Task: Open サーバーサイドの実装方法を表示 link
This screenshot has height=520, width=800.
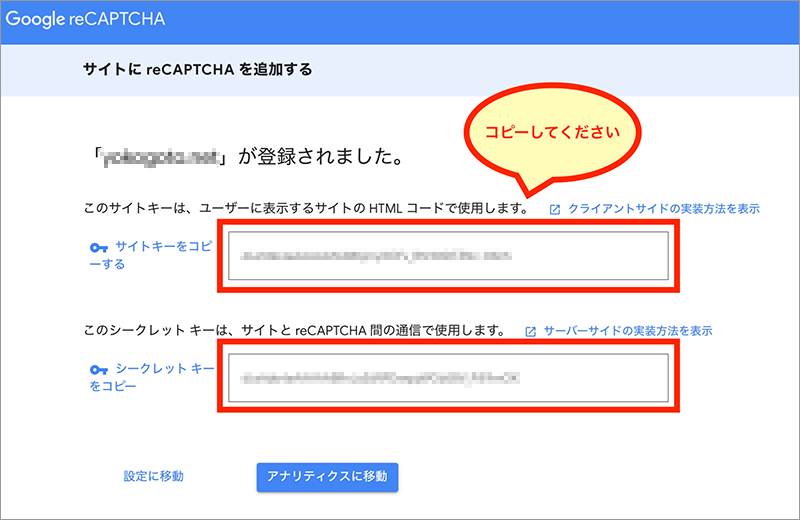Action: (x=628, y=331)
